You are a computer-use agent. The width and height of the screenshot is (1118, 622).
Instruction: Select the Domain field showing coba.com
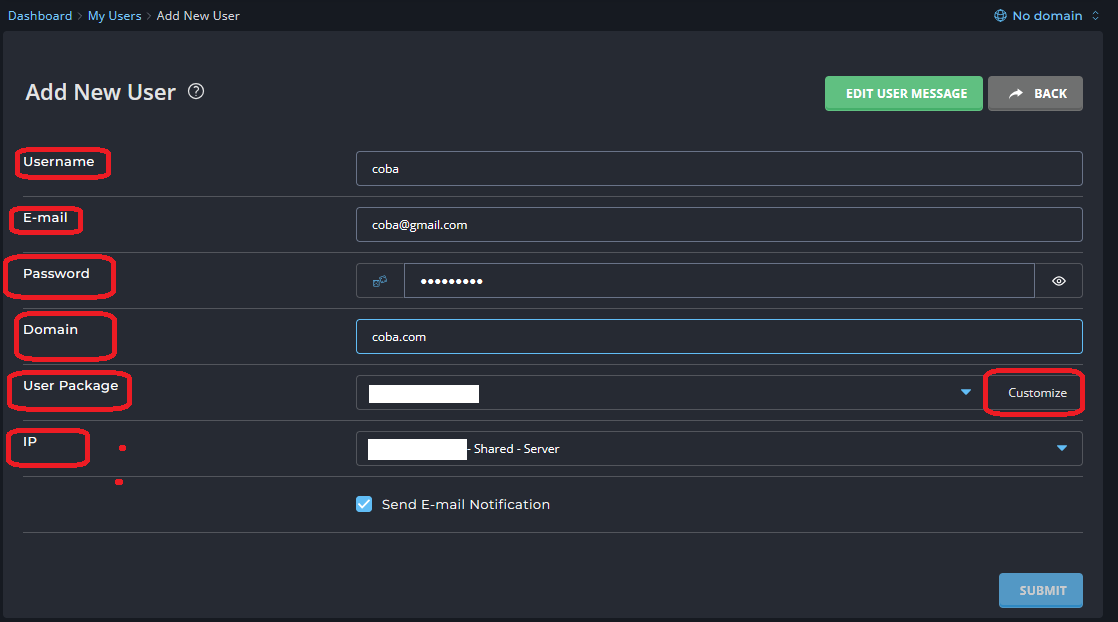click(718, 337)
